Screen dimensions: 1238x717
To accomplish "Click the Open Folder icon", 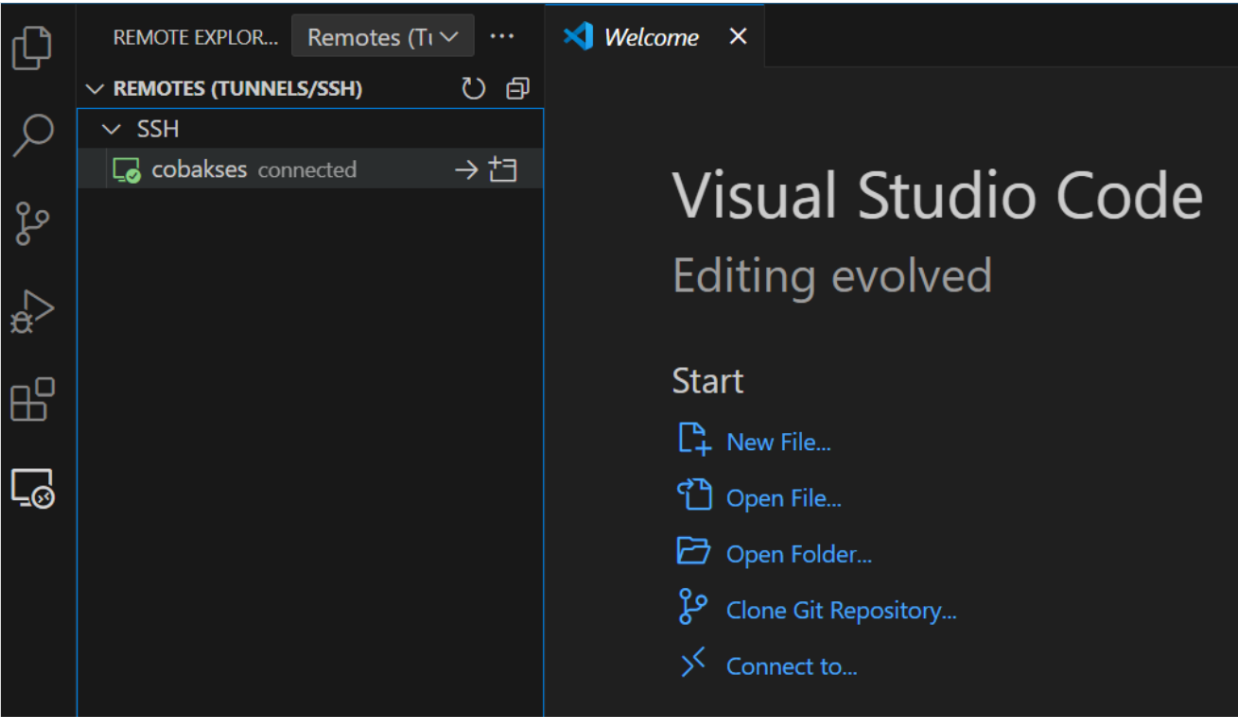I will pos(694,552).
